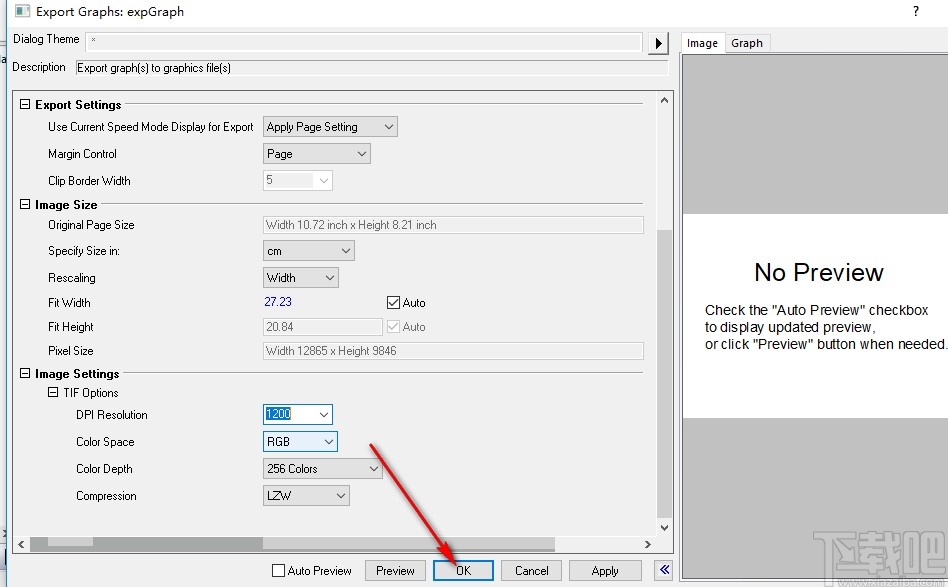The width and height of the screenshot is (948, 587).
Task: Switch to the Image preview tab
Action: click(x=702, y=43)
